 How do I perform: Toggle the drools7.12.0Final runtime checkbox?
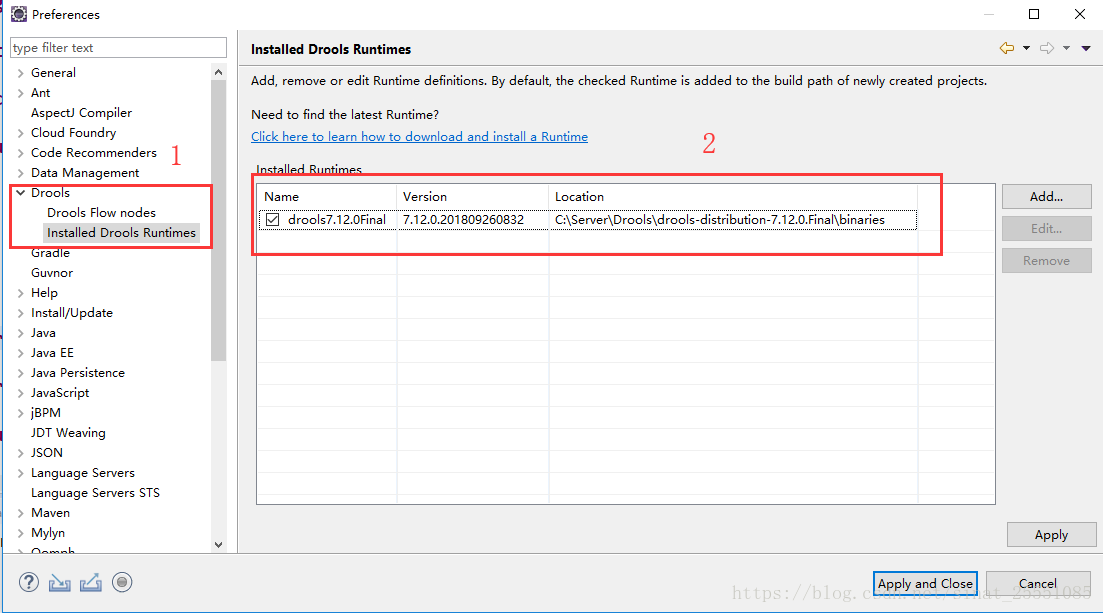(273, 220)
